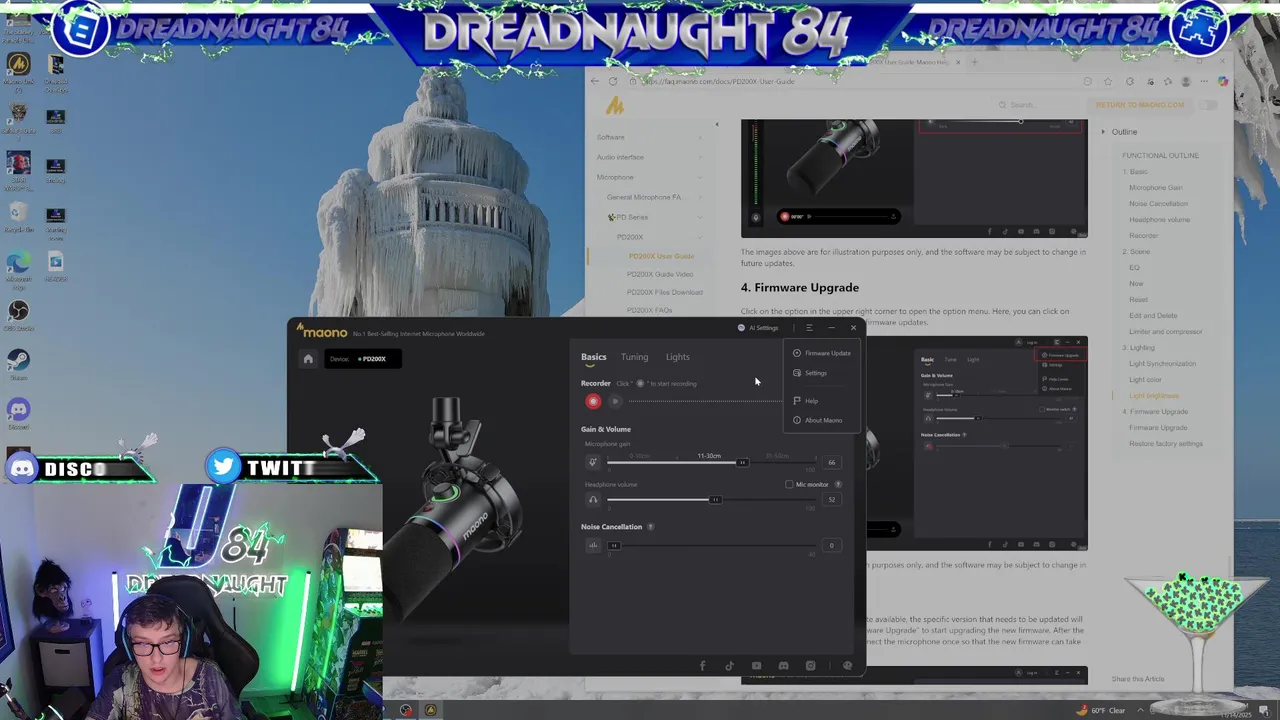
Task: Collapse Microphone section in docs sidebar
Action: 699,177
